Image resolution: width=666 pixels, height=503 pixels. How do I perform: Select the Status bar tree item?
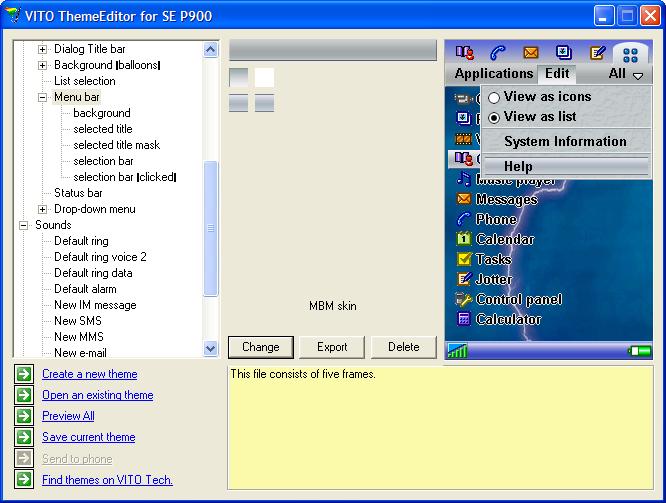[78, 193]
